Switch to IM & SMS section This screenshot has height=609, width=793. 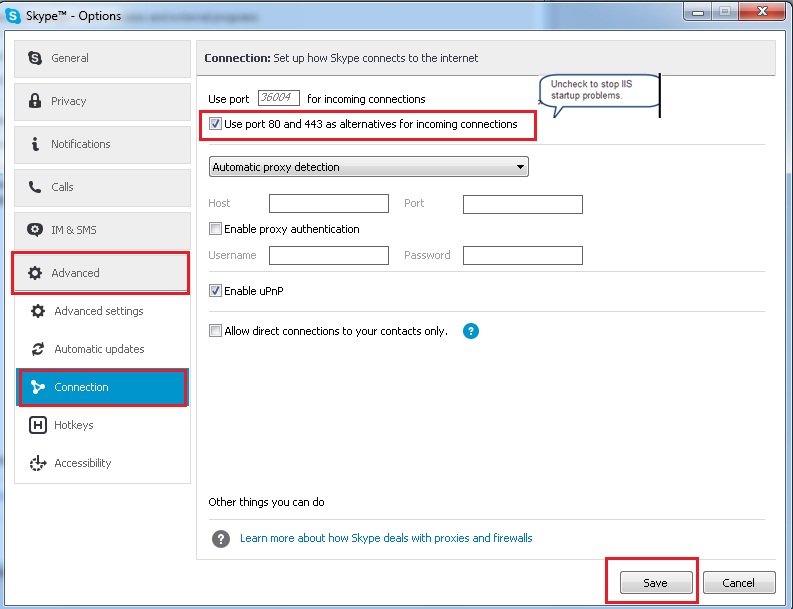tap(103, 231)
